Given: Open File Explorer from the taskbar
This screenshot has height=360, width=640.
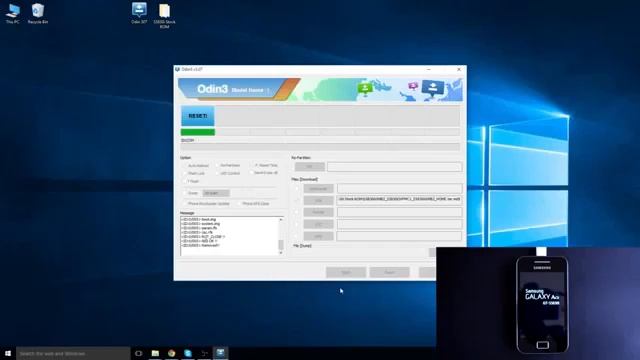Looking at the screenshot, I should tap(155, 353).
